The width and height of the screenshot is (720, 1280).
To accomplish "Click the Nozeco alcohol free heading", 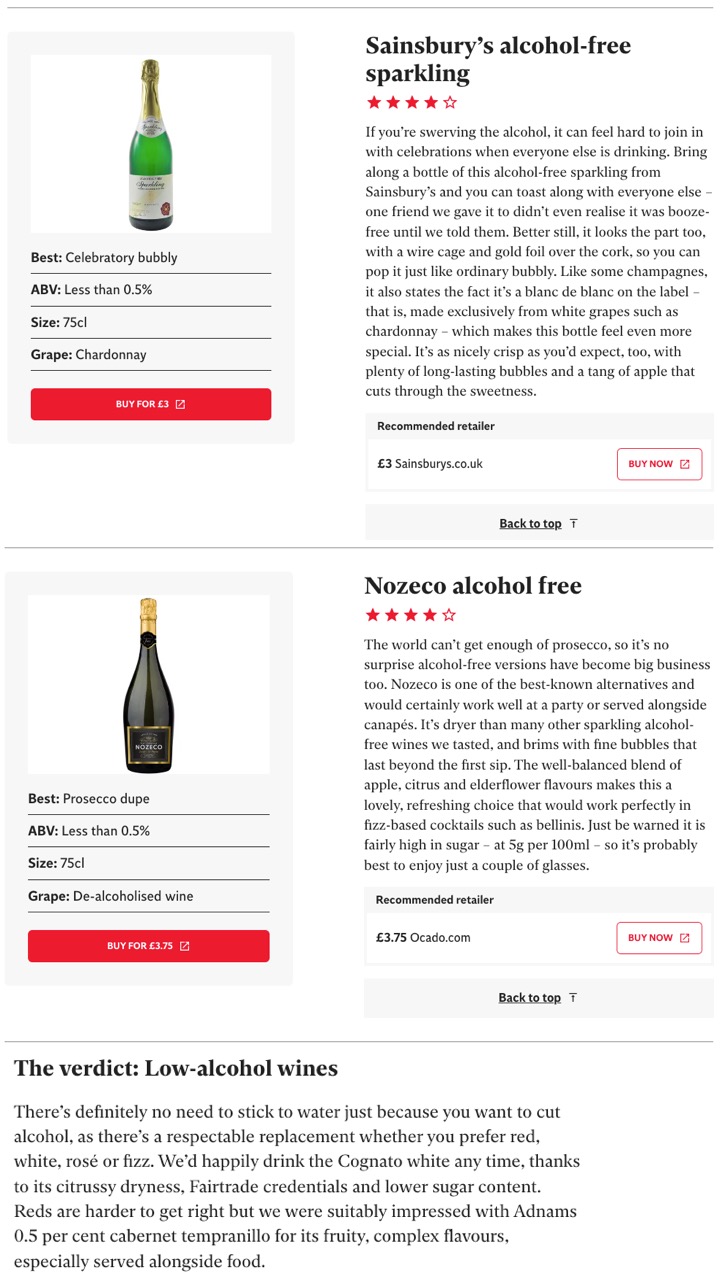I will pos(472,585).
